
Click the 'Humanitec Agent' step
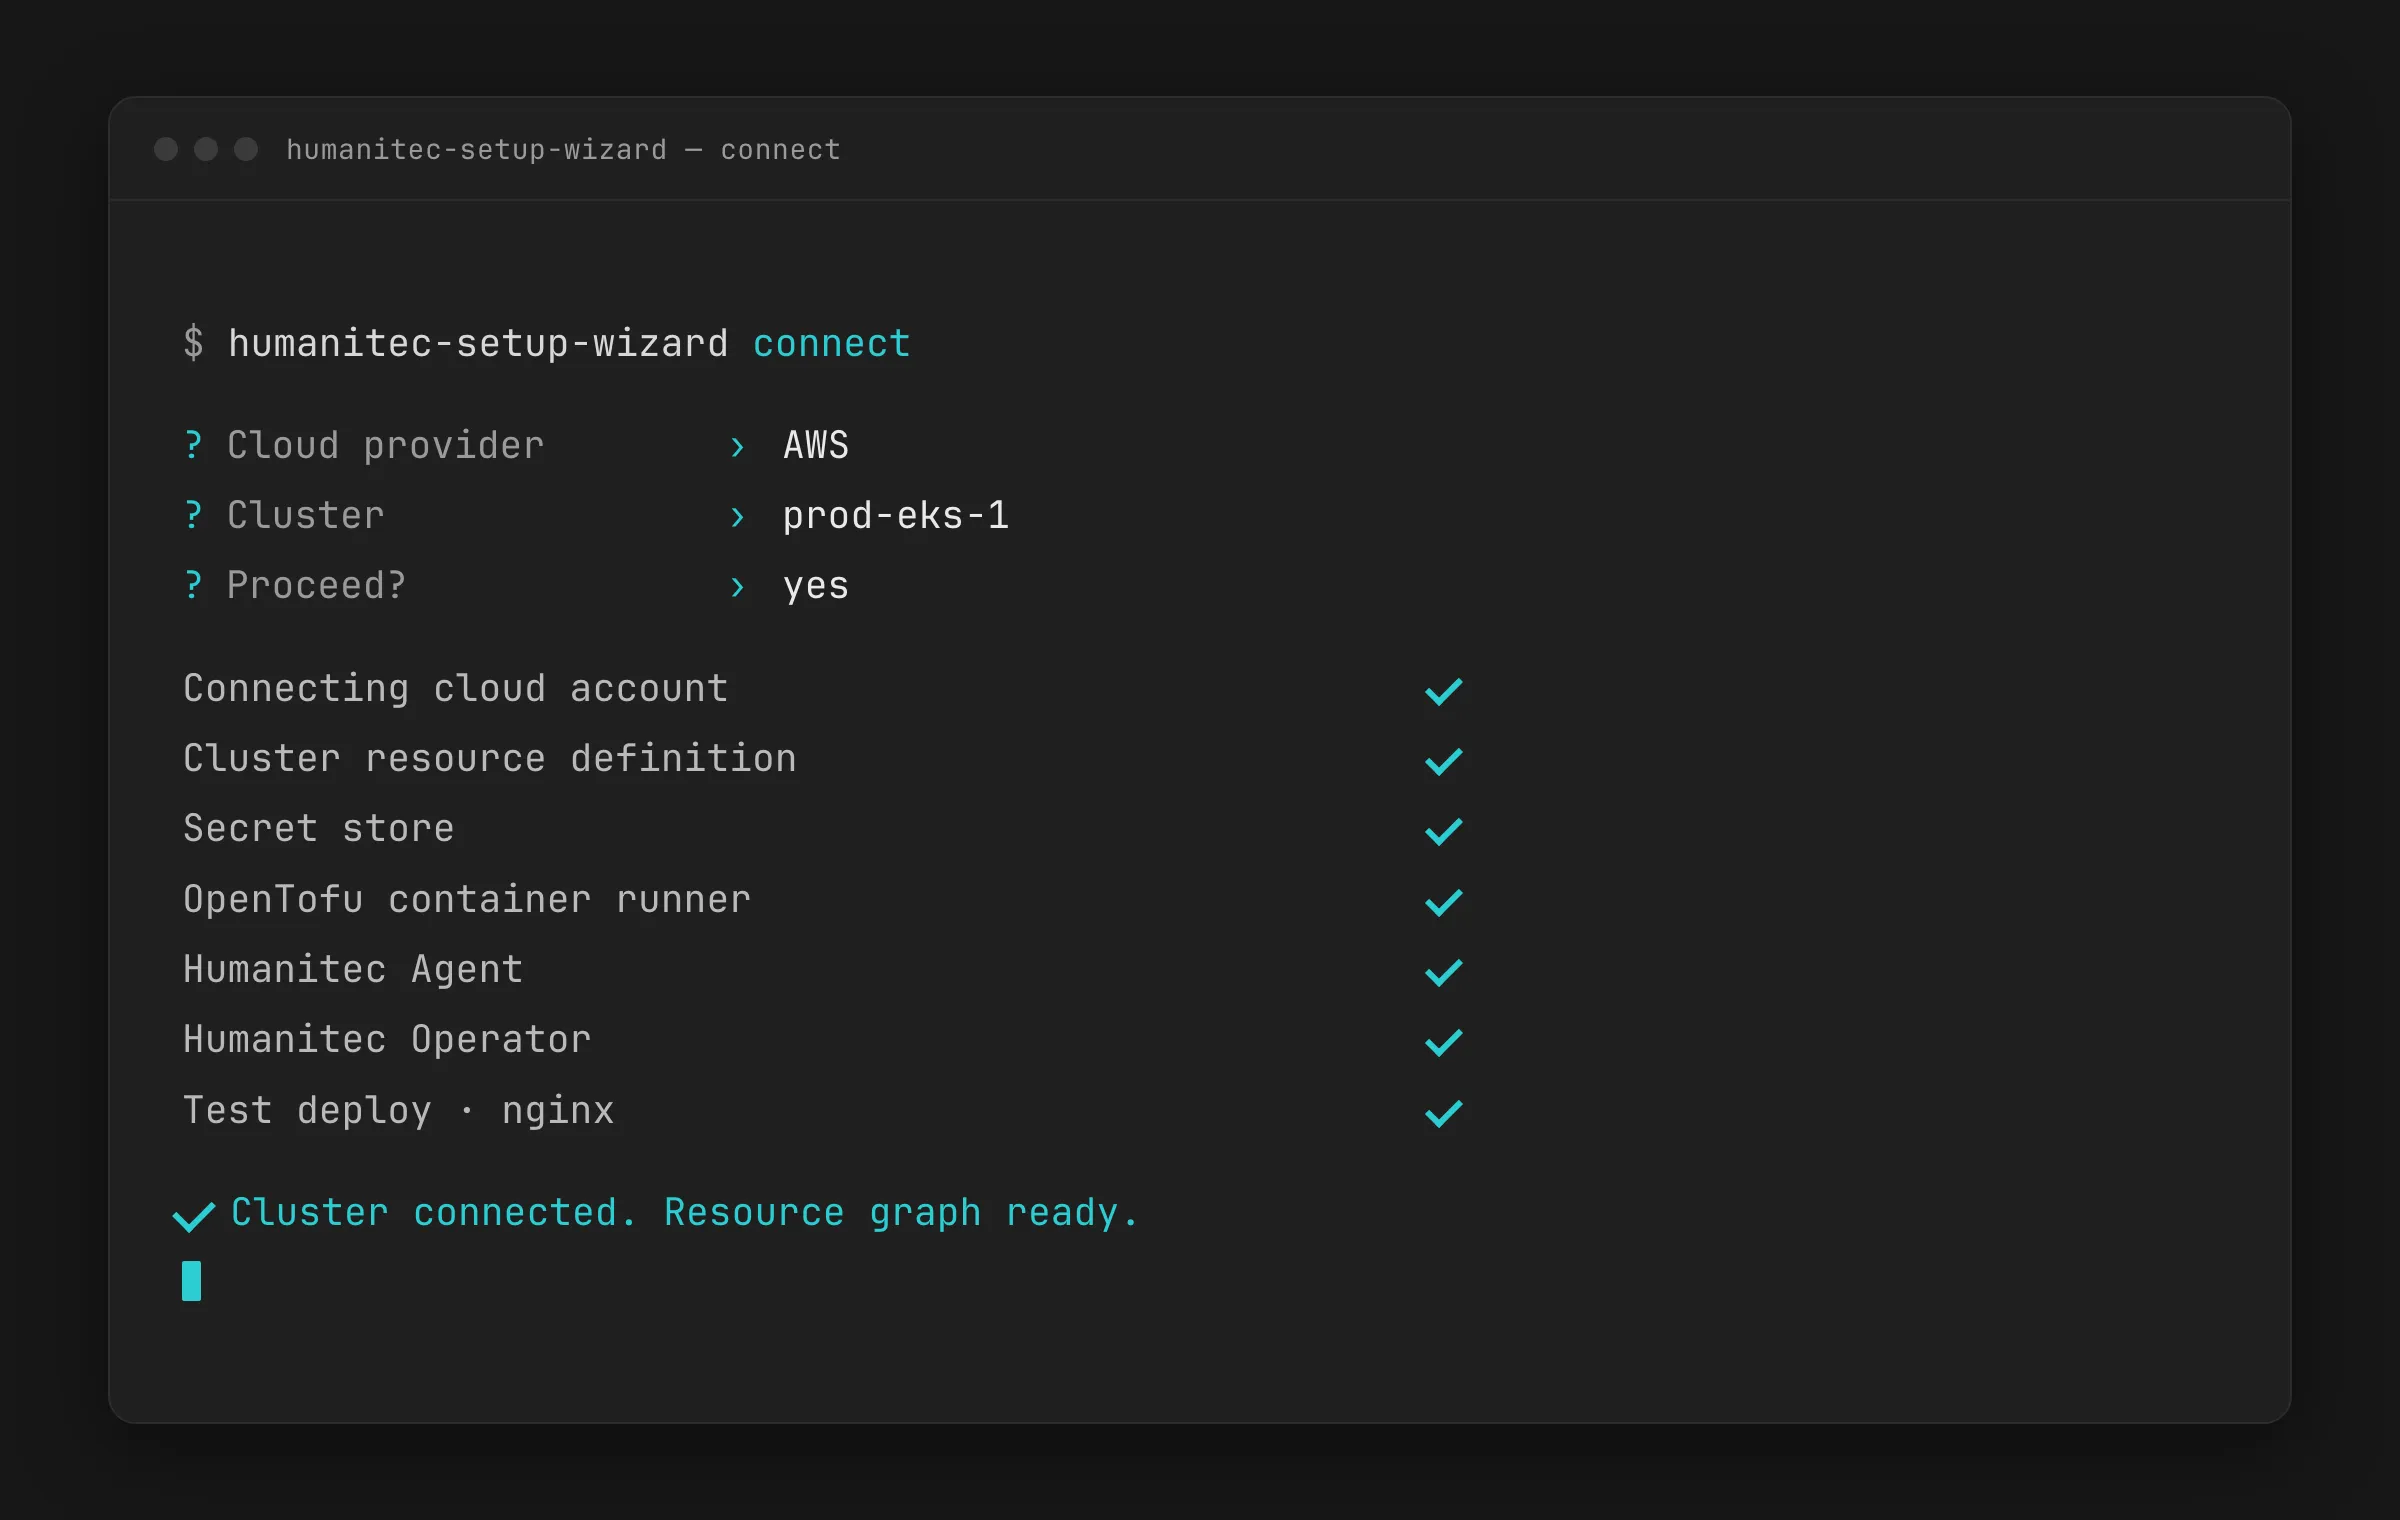[353, 970]
